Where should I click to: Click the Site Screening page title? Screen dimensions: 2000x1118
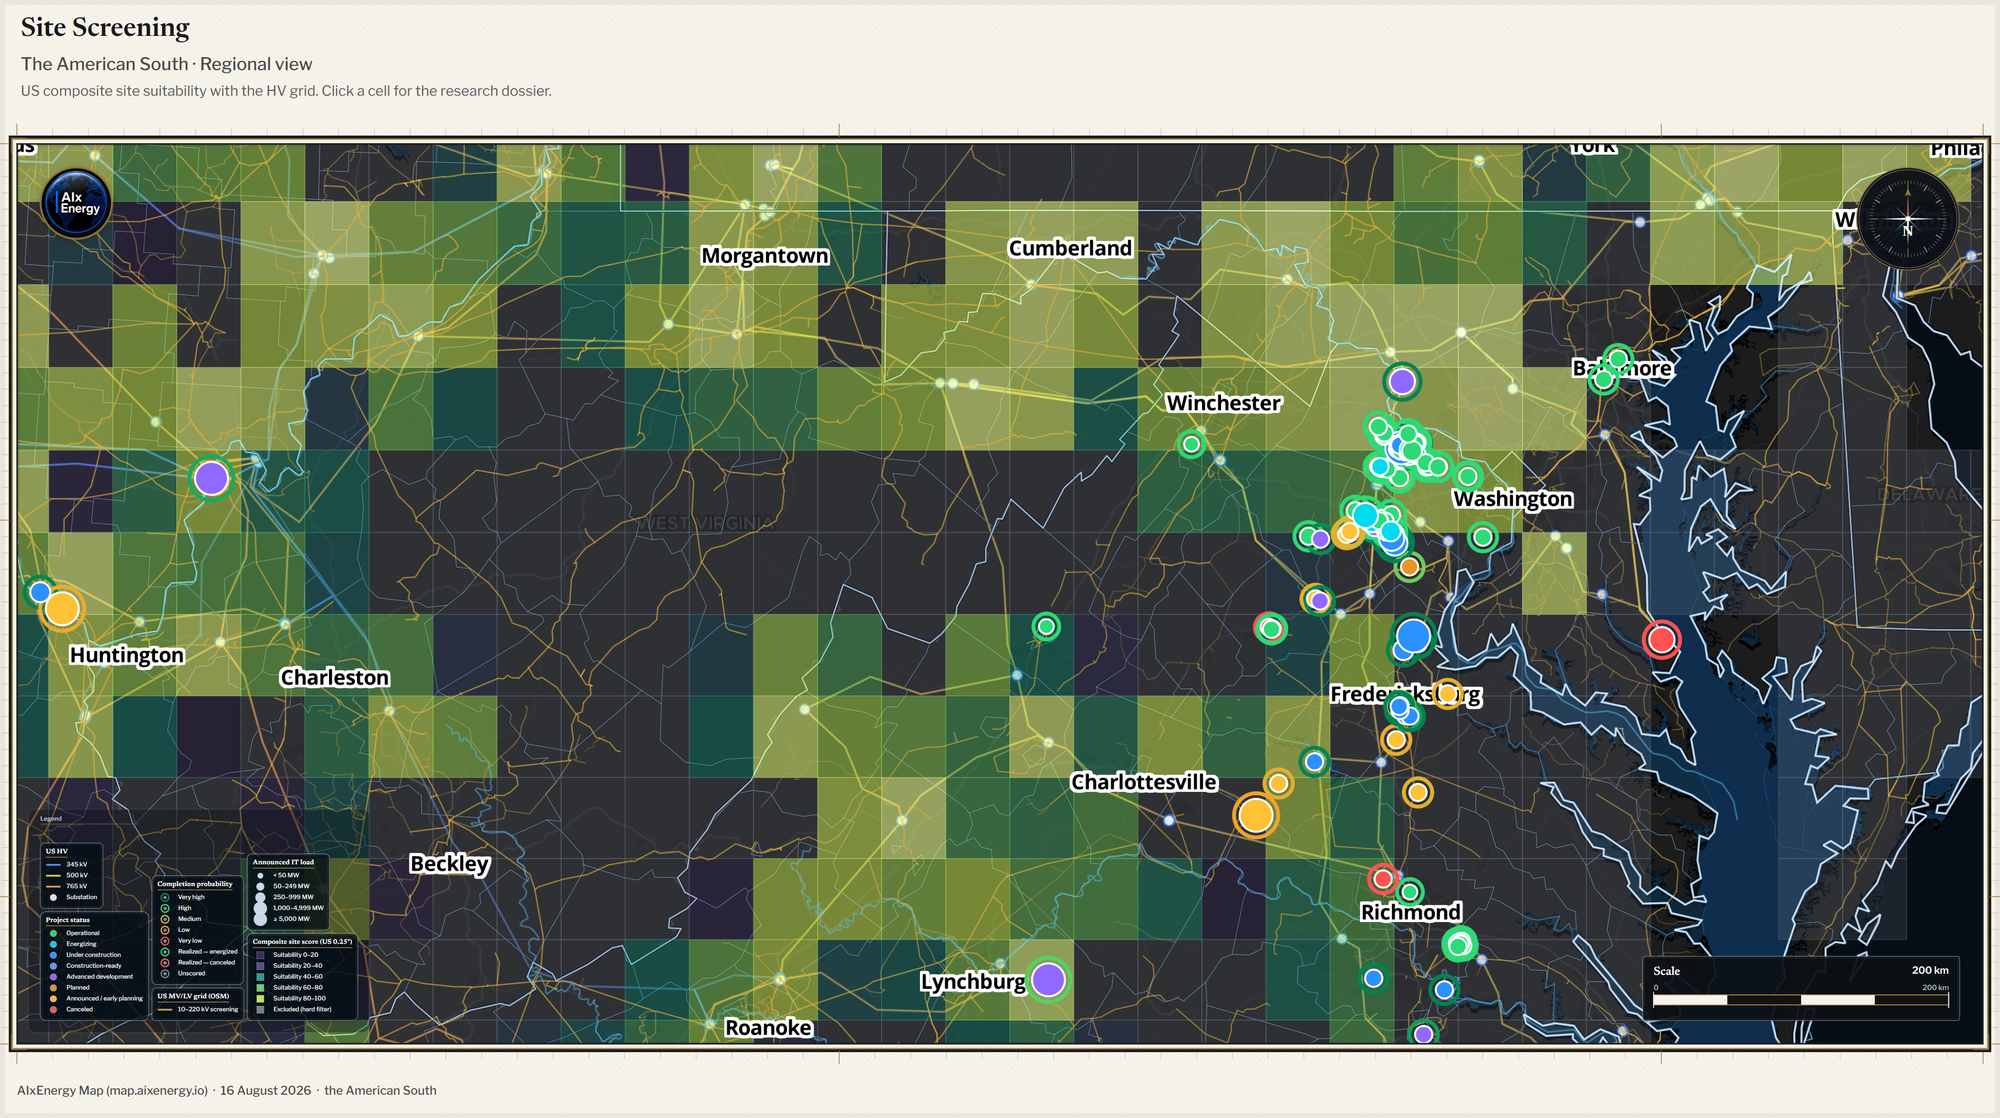click(x=105, y=28)
